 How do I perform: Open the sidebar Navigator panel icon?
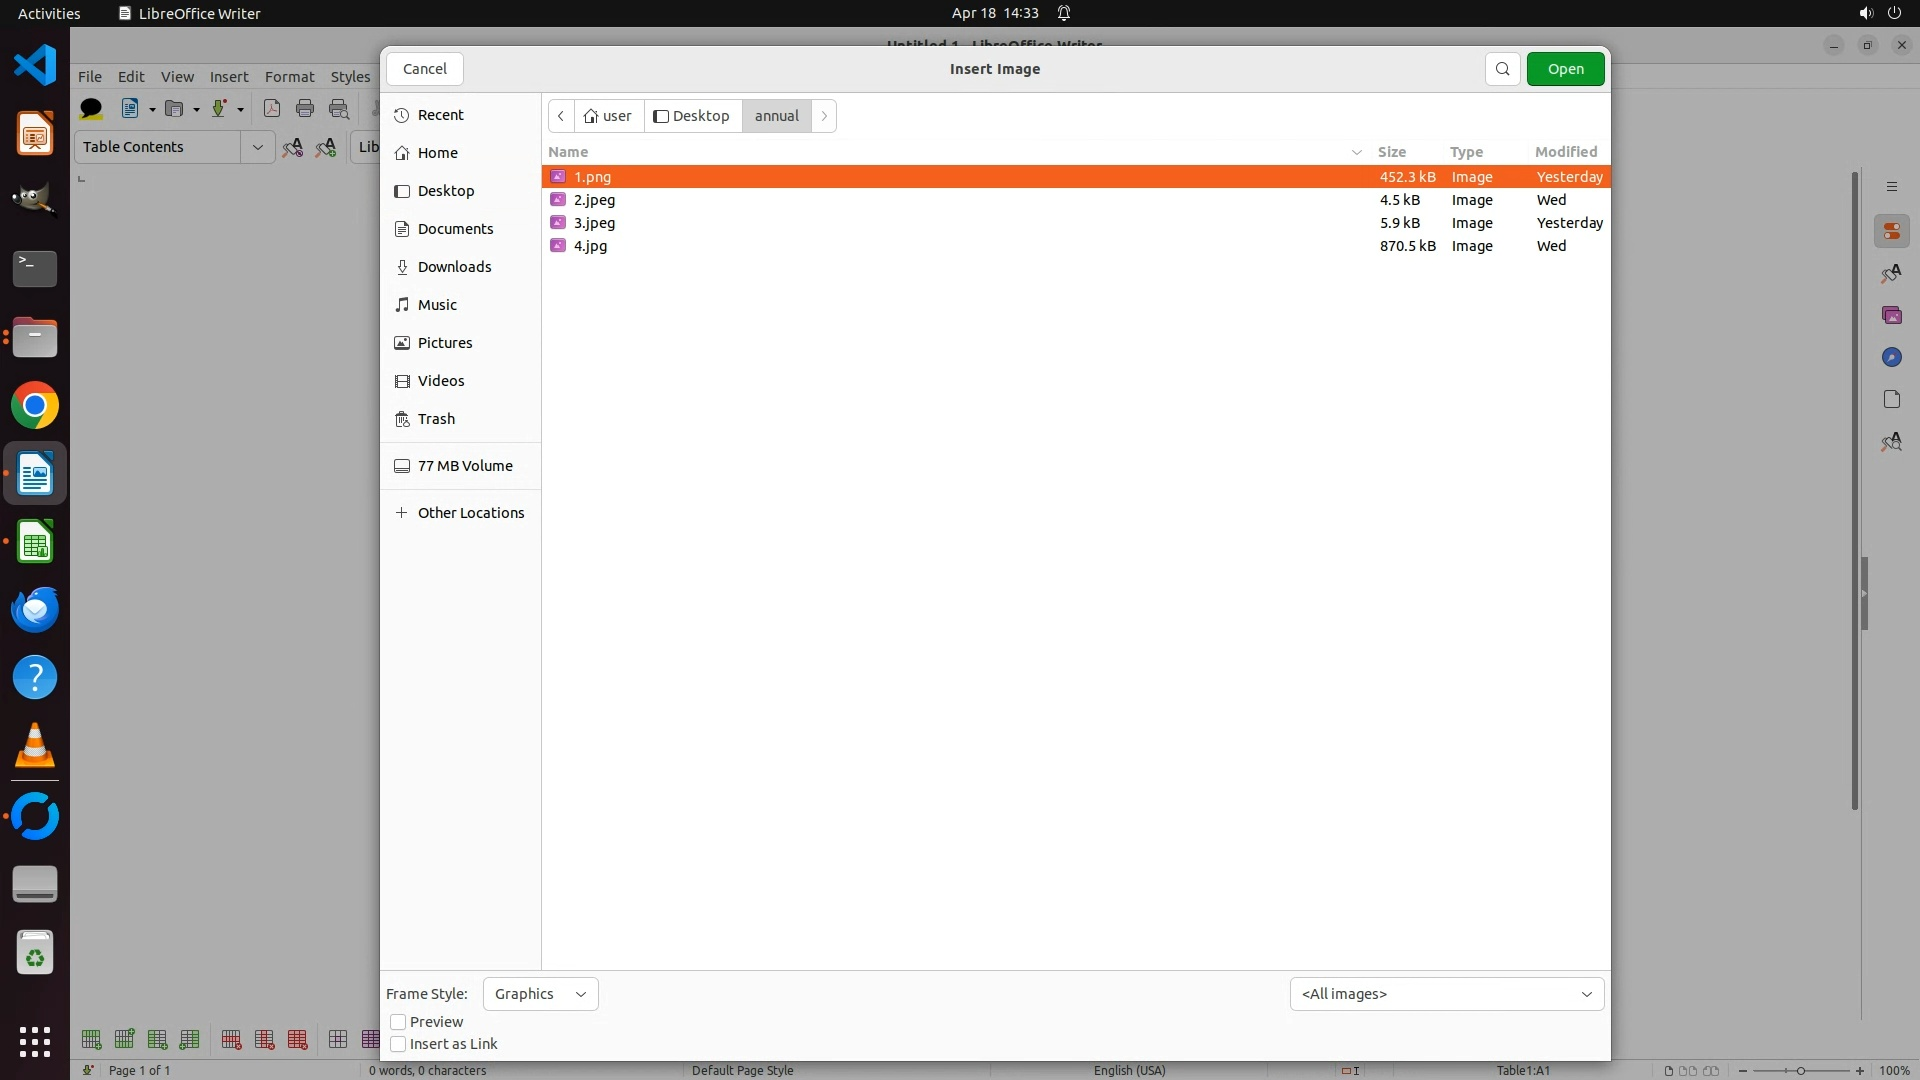coord(1891,358)
